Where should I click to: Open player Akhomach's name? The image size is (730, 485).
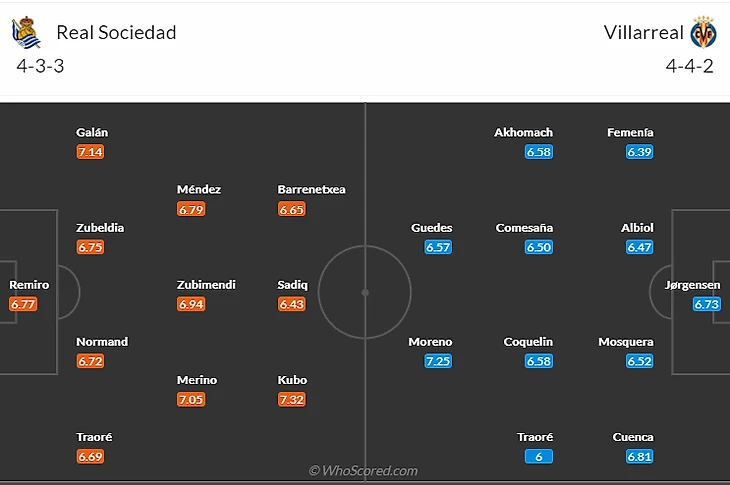pyautogui.click(x=523, y=132)
